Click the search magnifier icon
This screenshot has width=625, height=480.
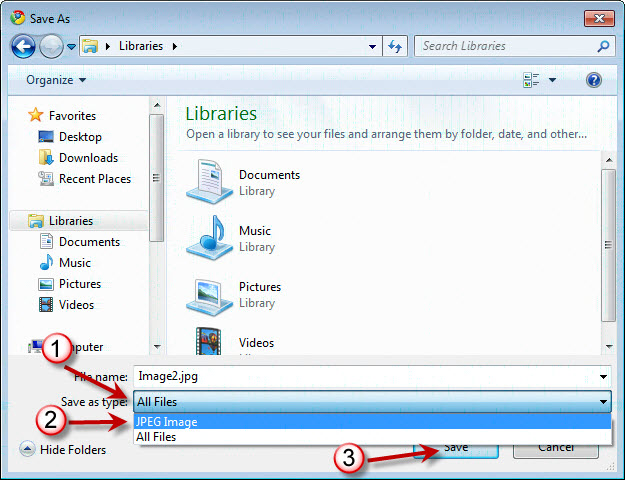[x=603, y=46]
